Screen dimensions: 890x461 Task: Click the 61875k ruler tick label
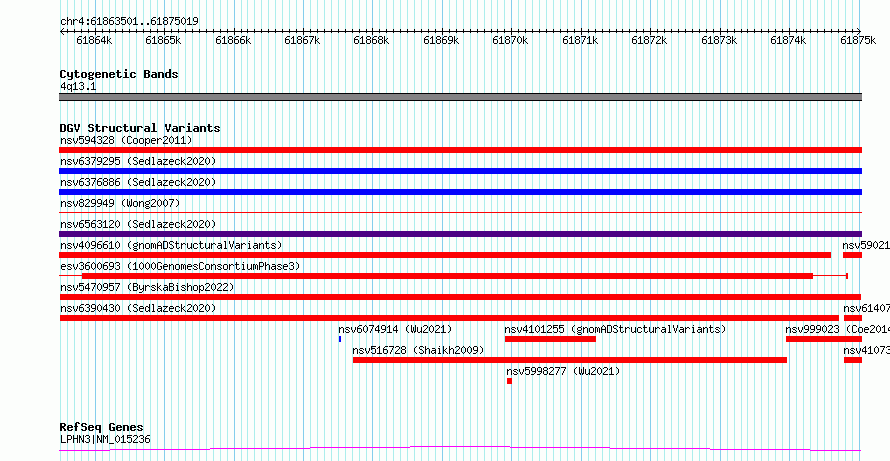[858, 40]
